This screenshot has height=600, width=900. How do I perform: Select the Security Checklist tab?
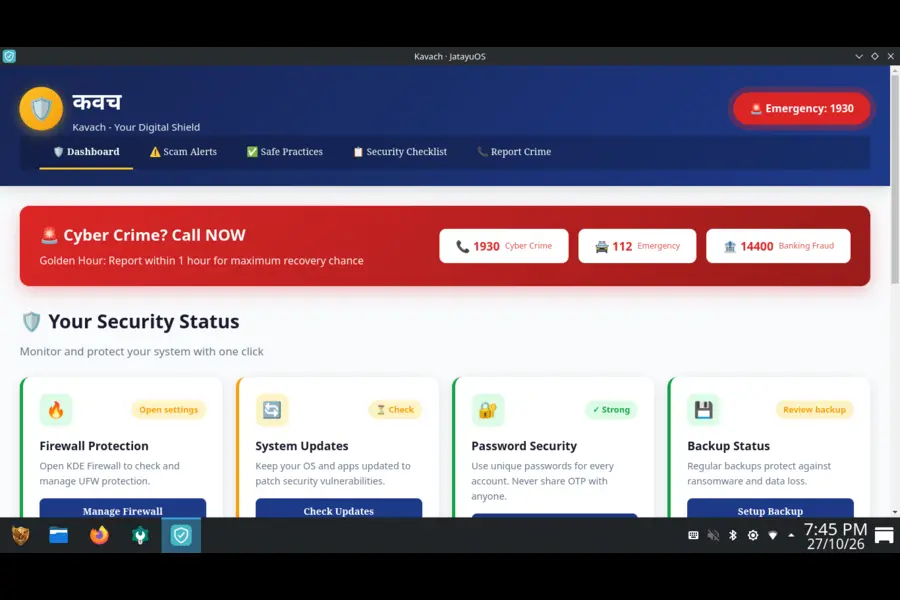[x=400, y=152]
